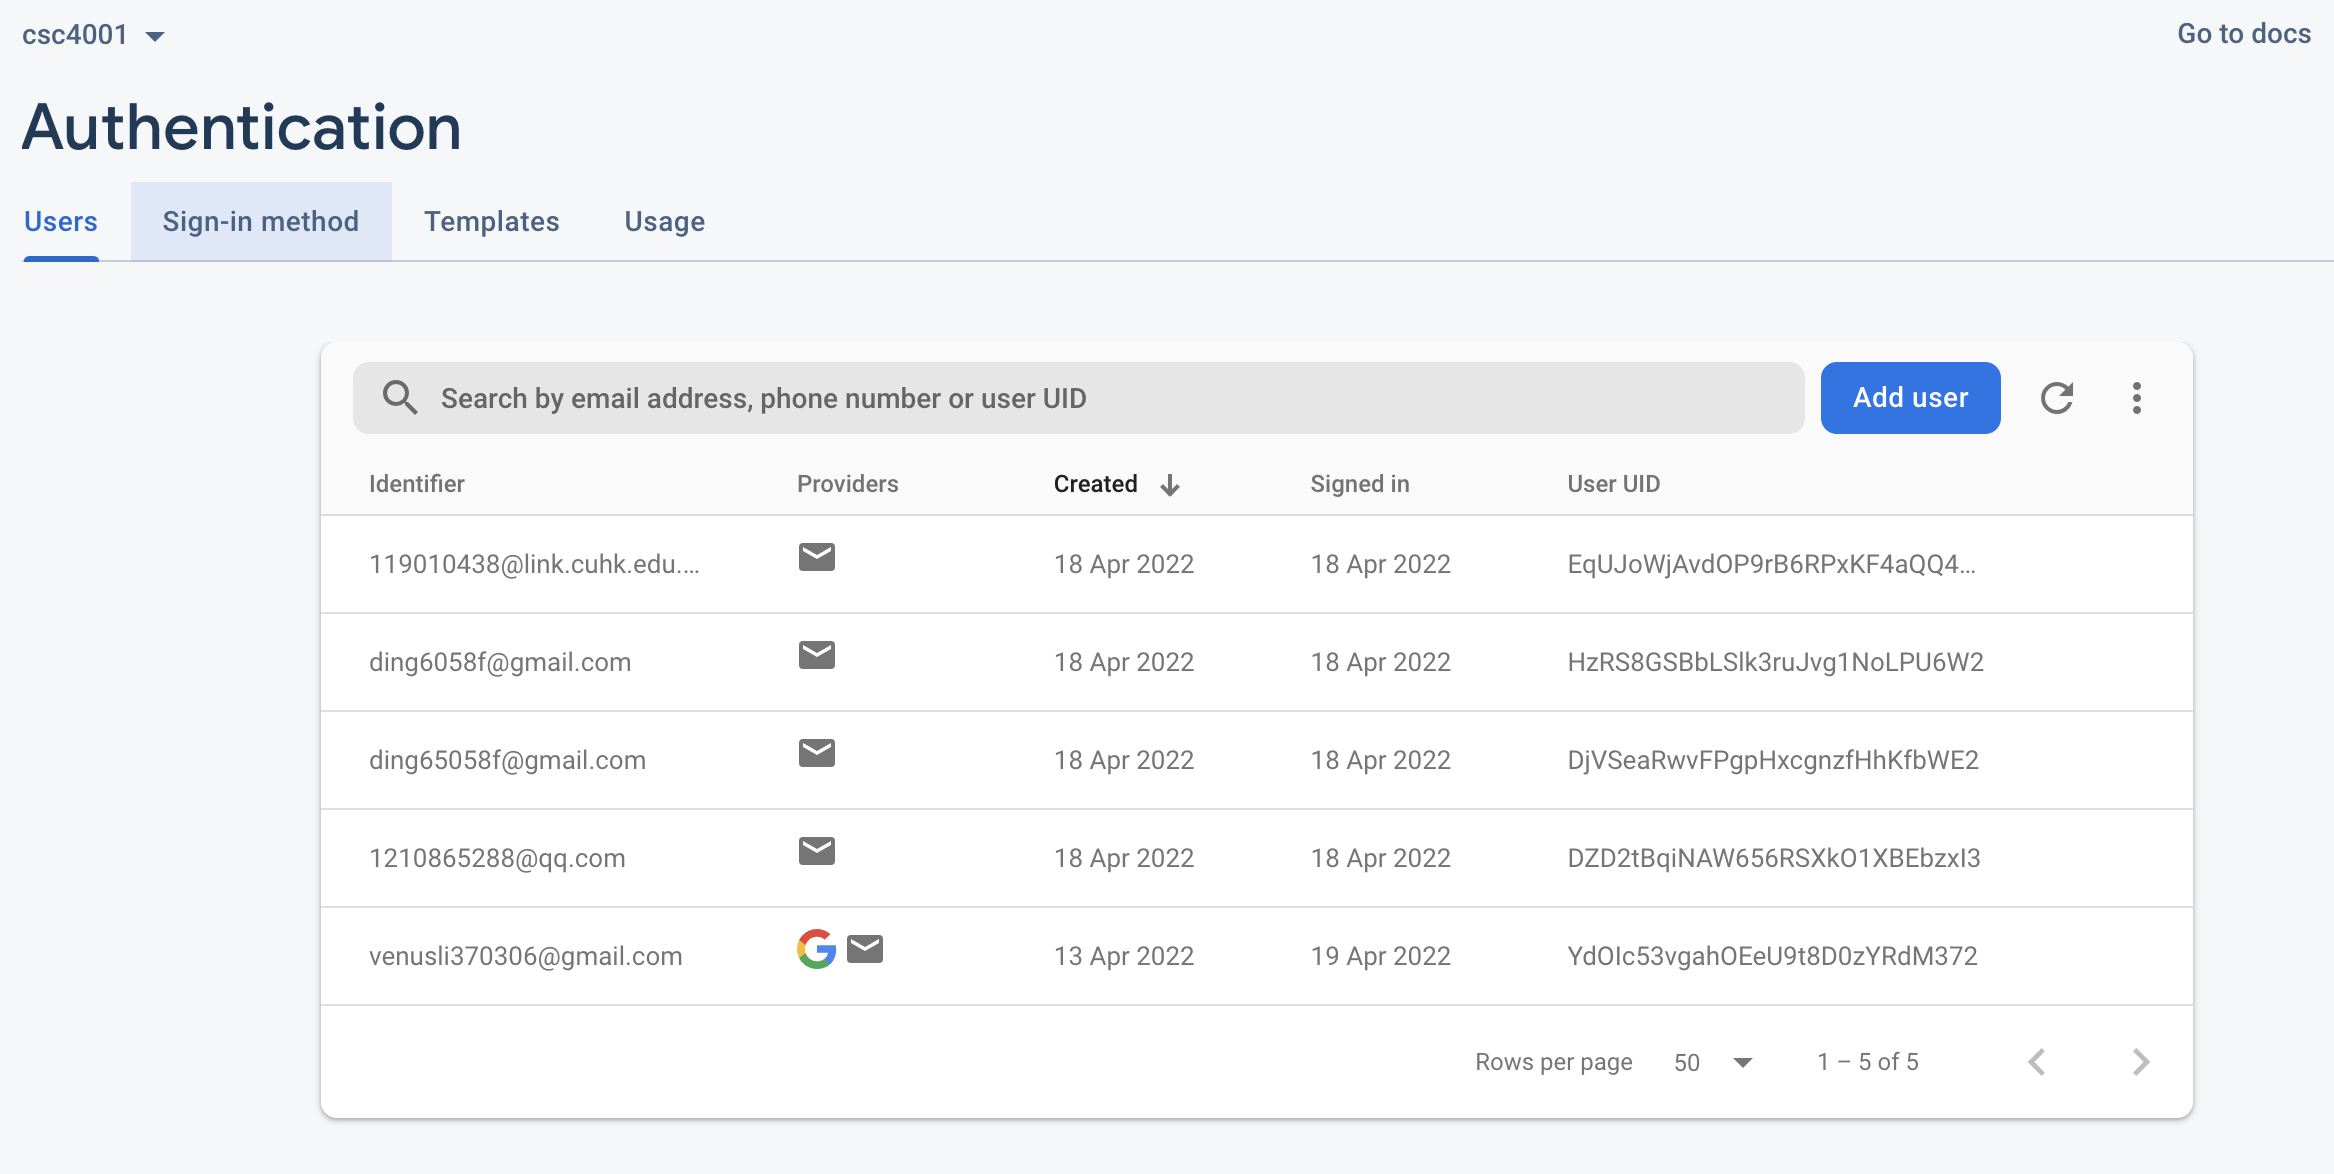
Task: Go to the next page arrow
Action: pyautogui.click(x=2140, y=1062)
